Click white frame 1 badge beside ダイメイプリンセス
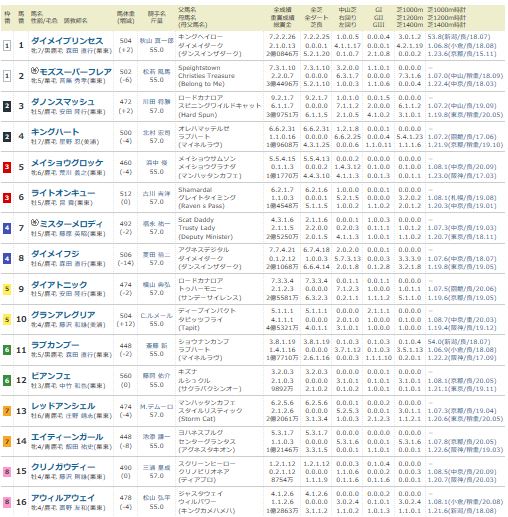Viewport: 508px width, 517px height. (x=7, y=45)
